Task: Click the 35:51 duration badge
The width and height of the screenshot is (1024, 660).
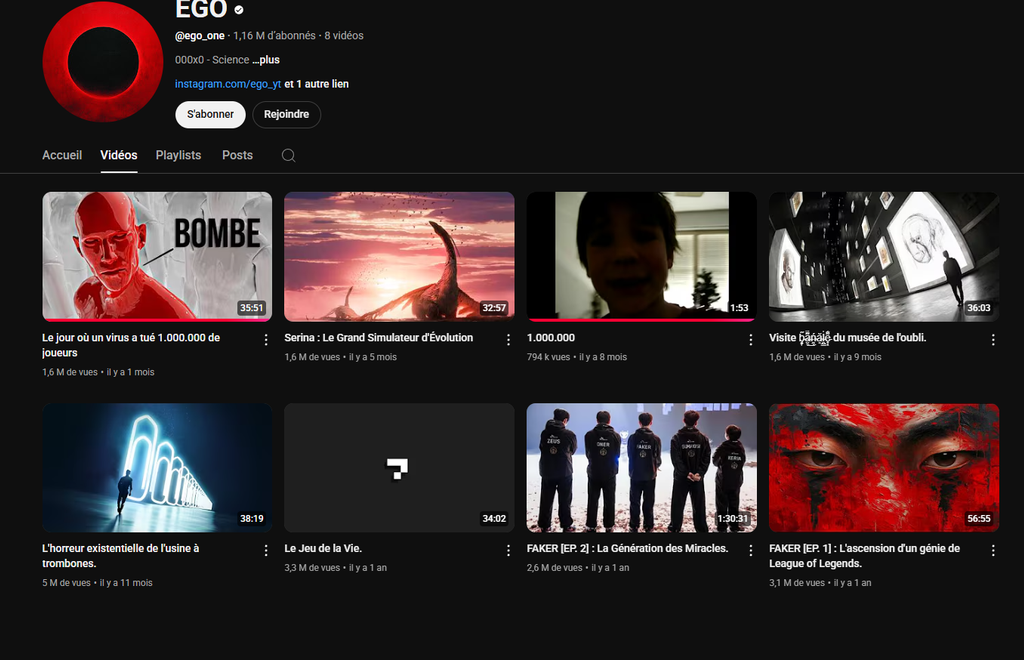Action: click(251, 308)
